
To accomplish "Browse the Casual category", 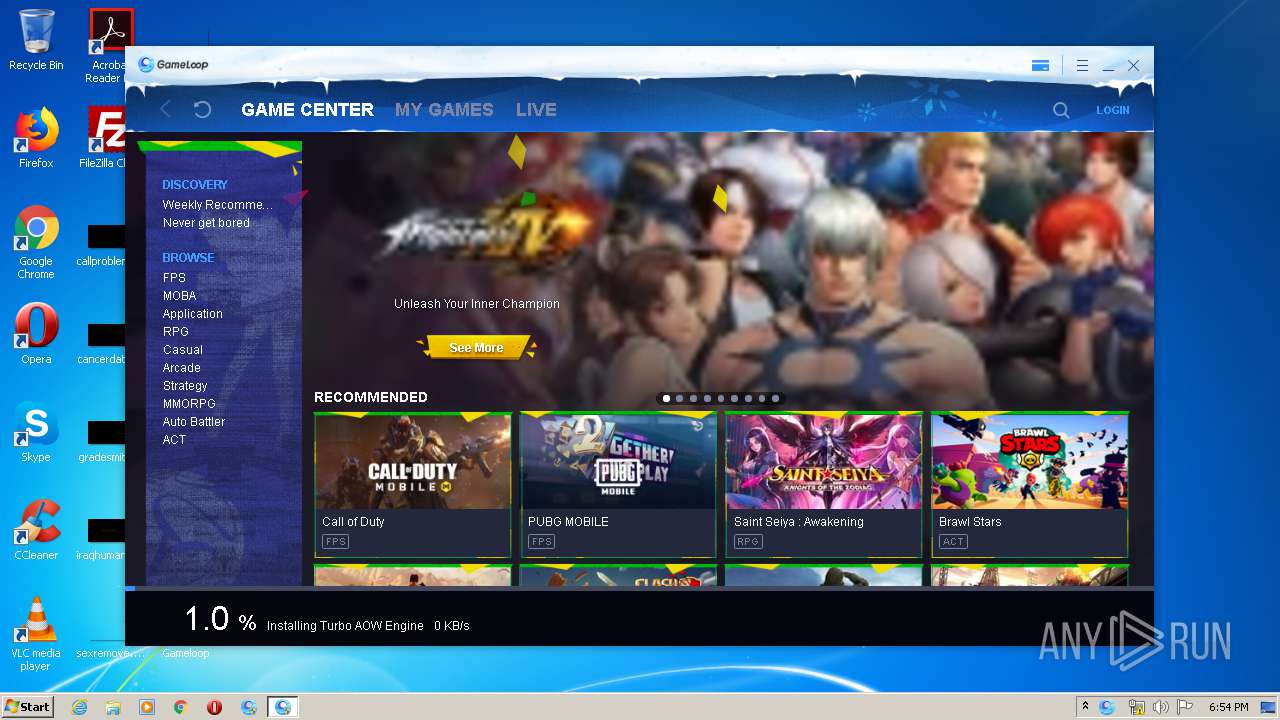I will [x=183, y=350].
